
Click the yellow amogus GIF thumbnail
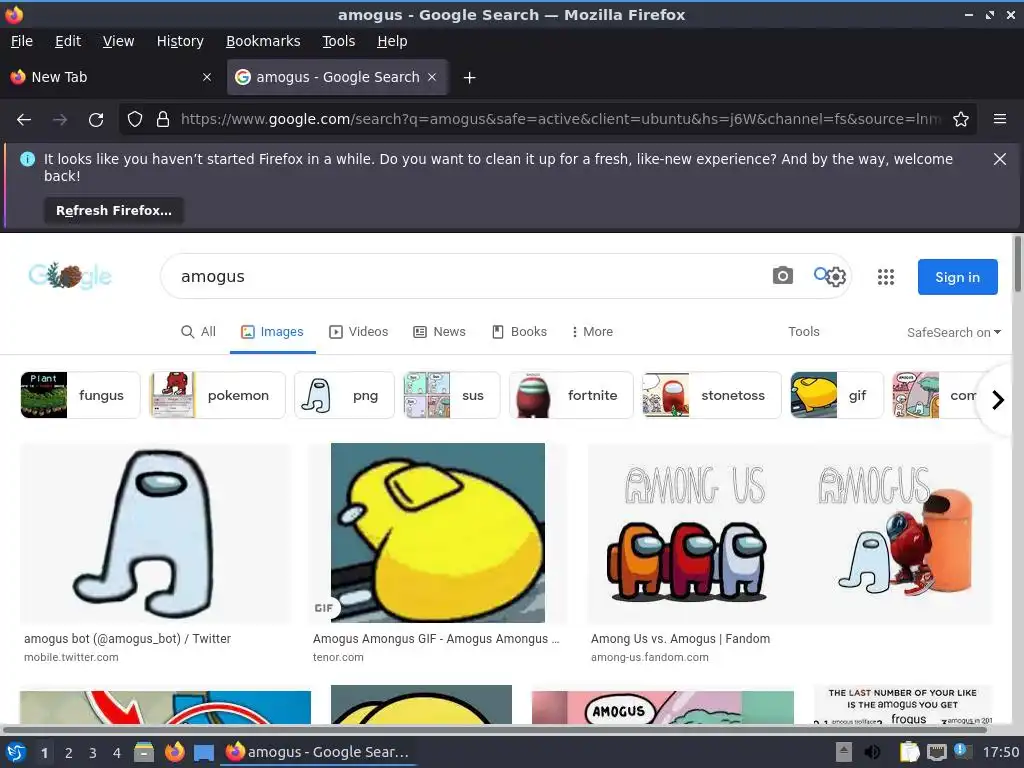click(438, 533)
